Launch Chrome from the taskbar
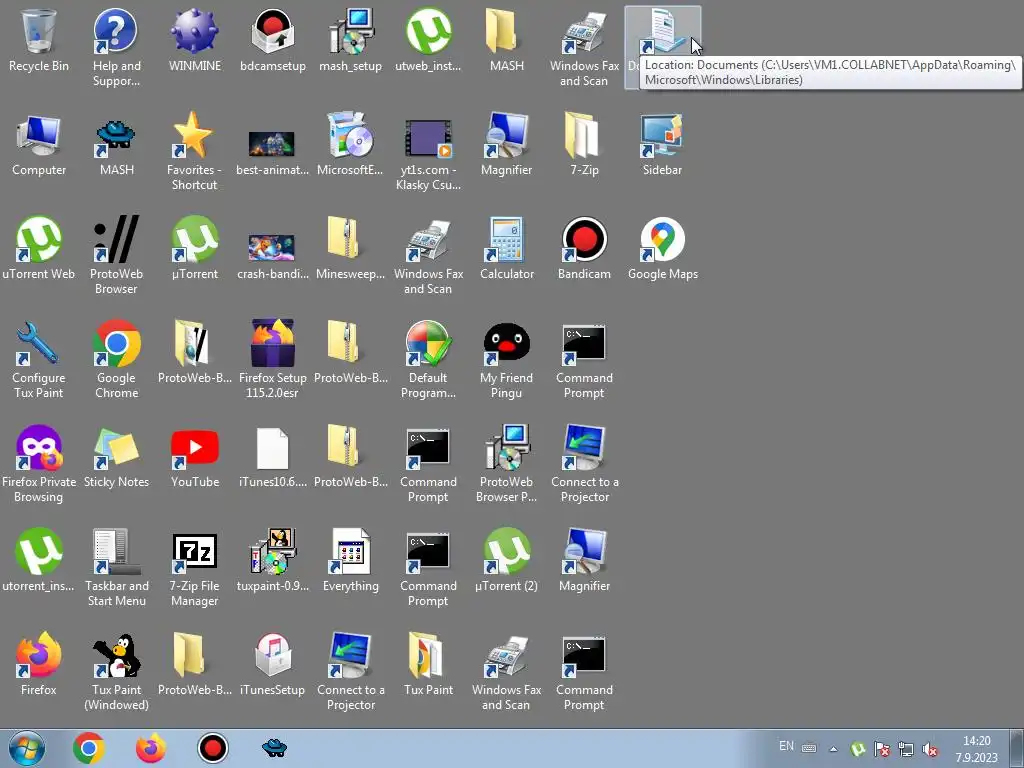The width and height of the screenshot is (1024, 768). tap(89, 748)
